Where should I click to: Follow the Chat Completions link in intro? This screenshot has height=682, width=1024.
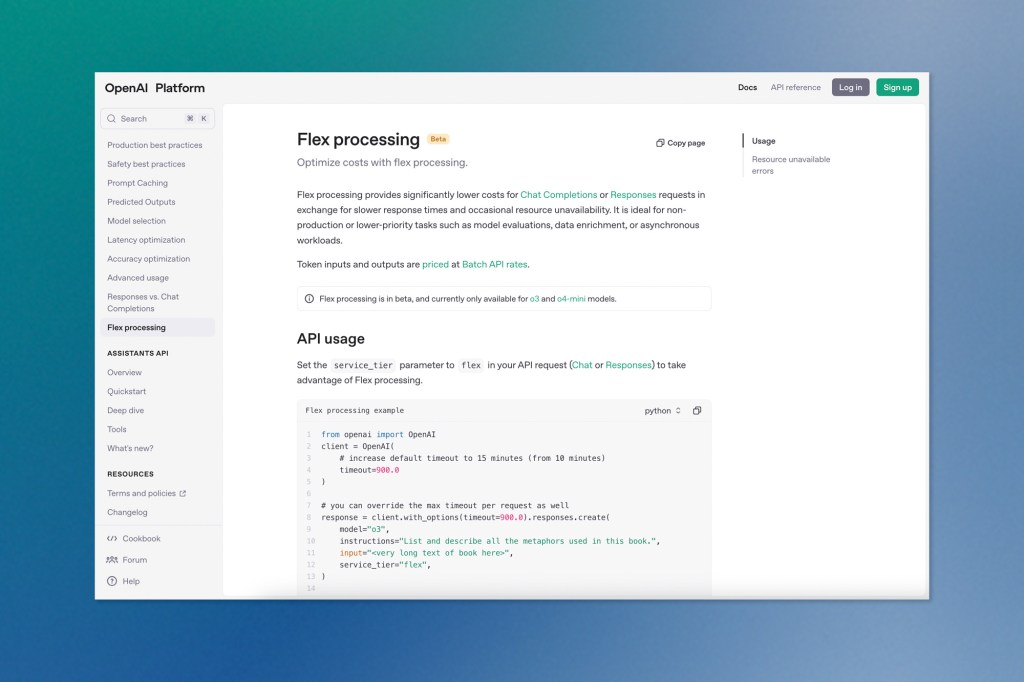(558, 195)
